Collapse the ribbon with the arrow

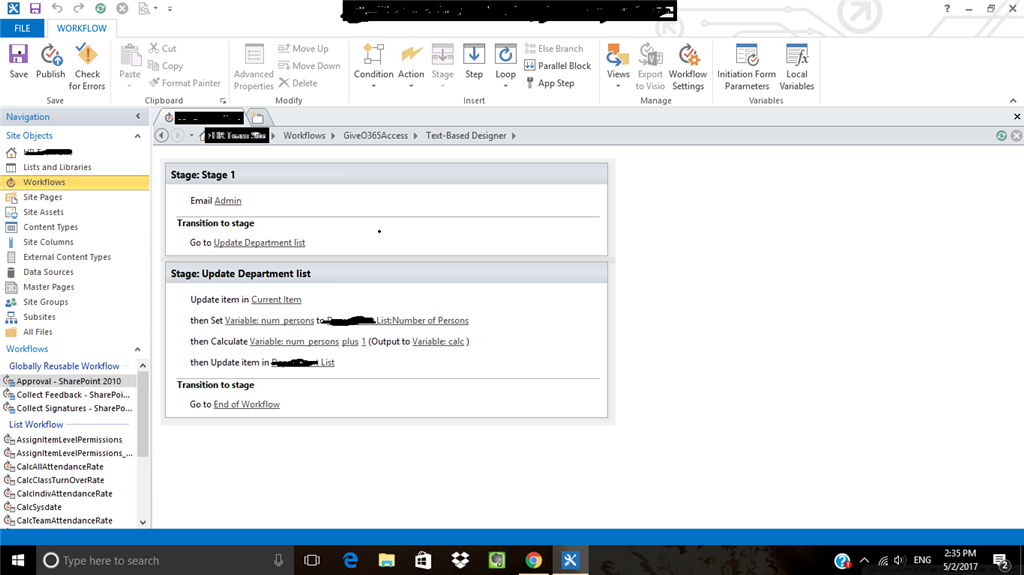(x=1013, y=101)
